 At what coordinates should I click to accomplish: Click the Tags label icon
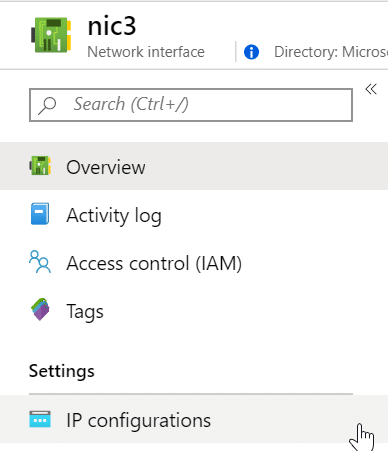[40, 309]
